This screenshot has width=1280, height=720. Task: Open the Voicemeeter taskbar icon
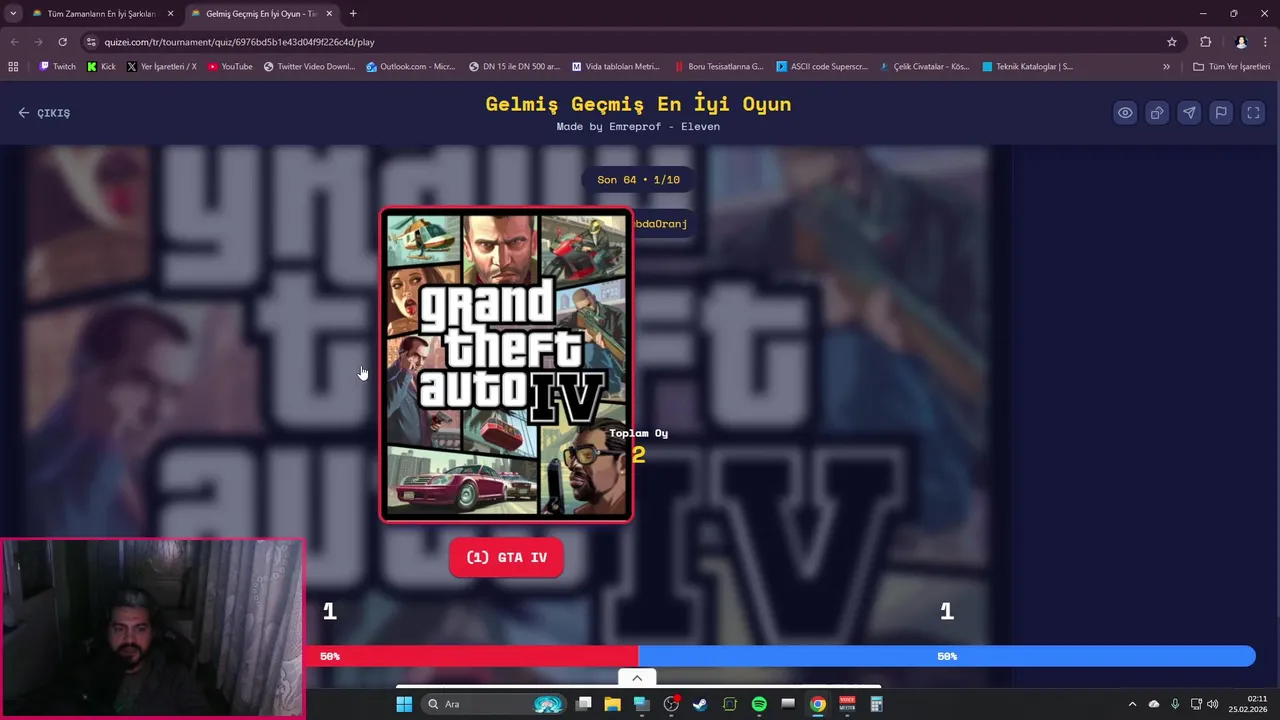(847, 704)
